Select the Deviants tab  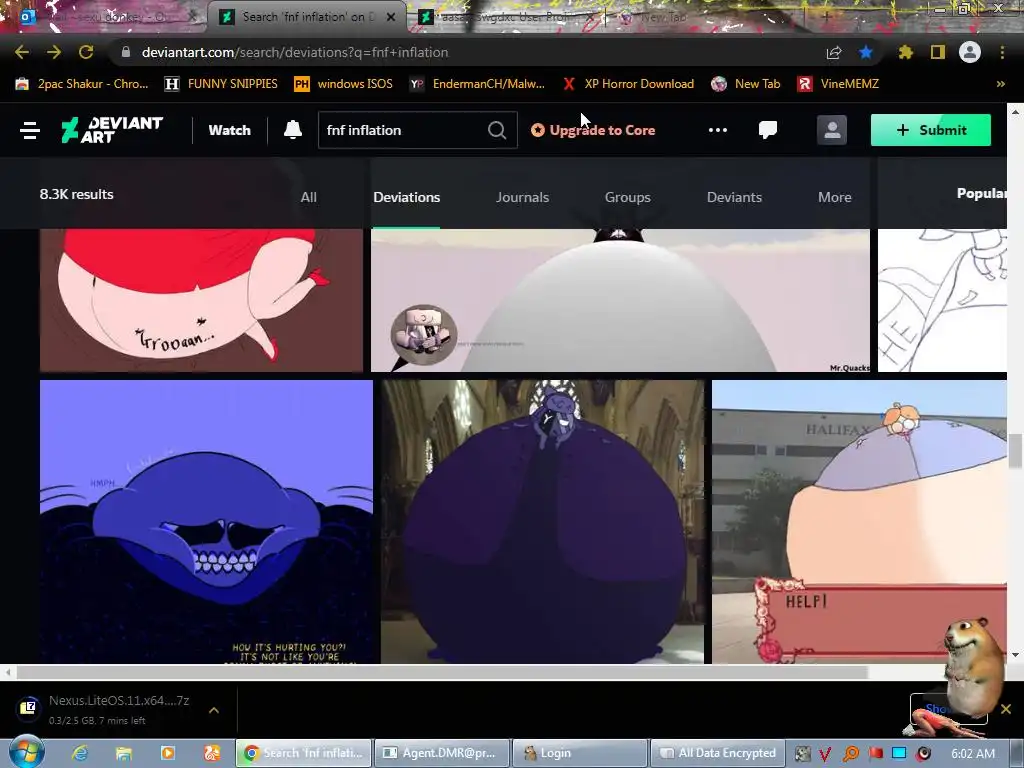734,197
